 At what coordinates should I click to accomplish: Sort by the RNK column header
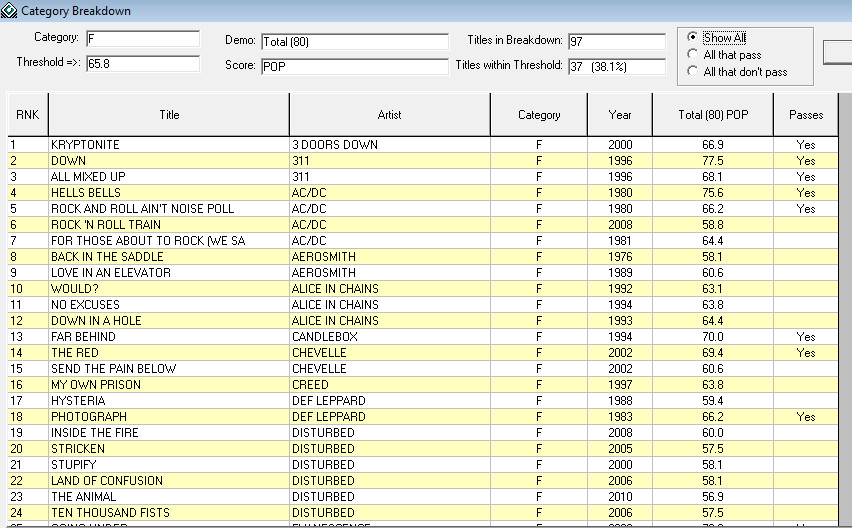[x=28, y=115]
